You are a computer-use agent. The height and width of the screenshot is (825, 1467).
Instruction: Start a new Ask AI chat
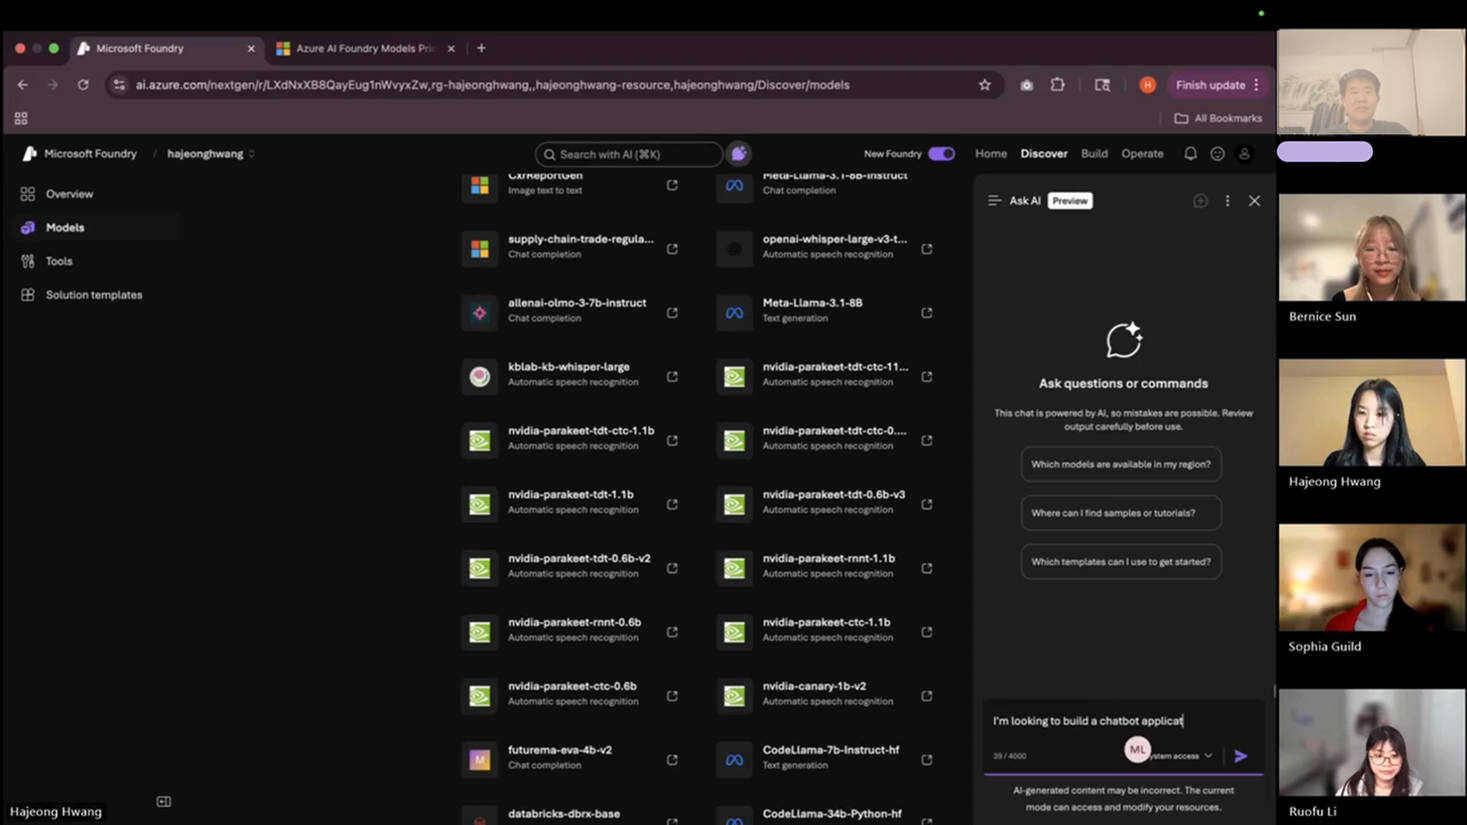[x=1200, y=201]
